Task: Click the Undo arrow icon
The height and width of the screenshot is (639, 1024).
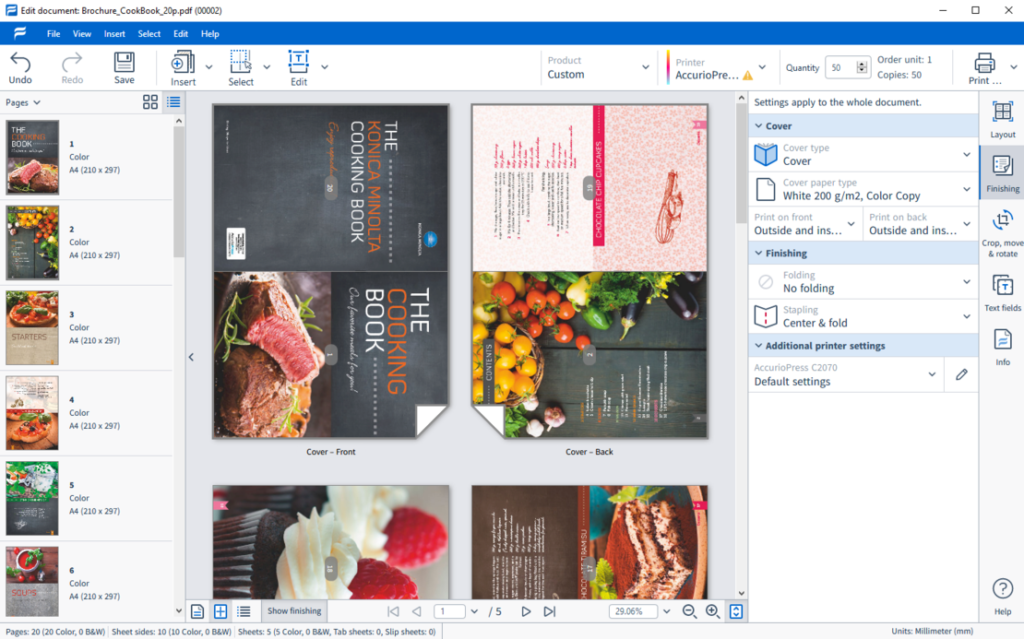Action: (x=20, y=62)
